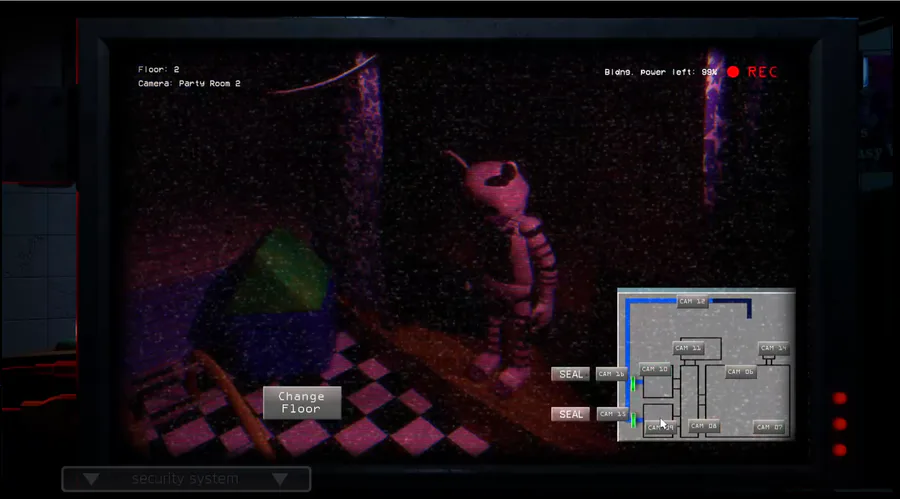Screen dimensions: 900x499
Task: Lower the security system monitor bar
Action: point(186,479)
